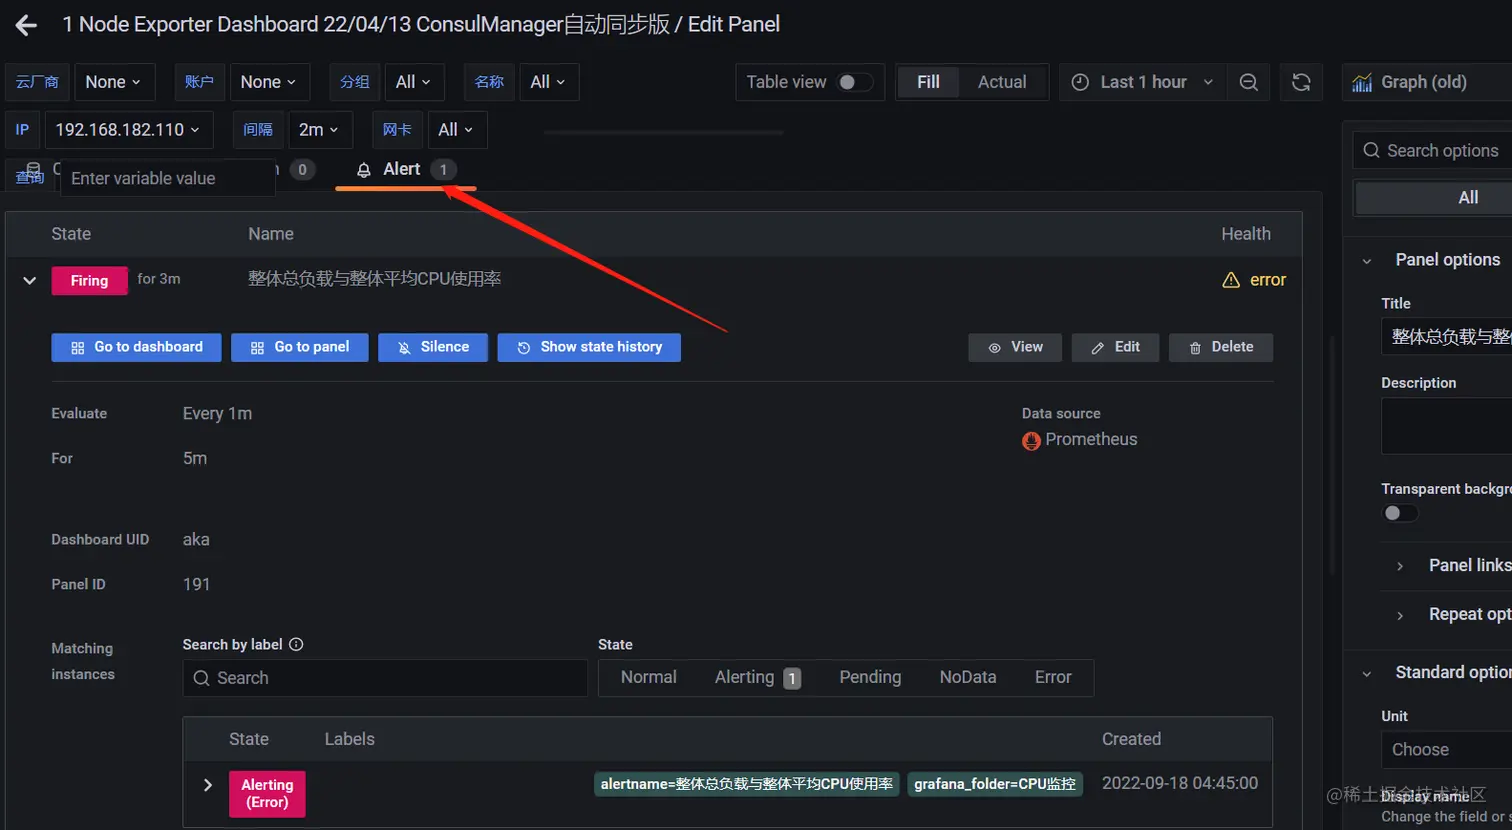Screen dimensions: 1512x830
Task: Open the 间隔 2m interval dropdown
Action: pos(319,130)
